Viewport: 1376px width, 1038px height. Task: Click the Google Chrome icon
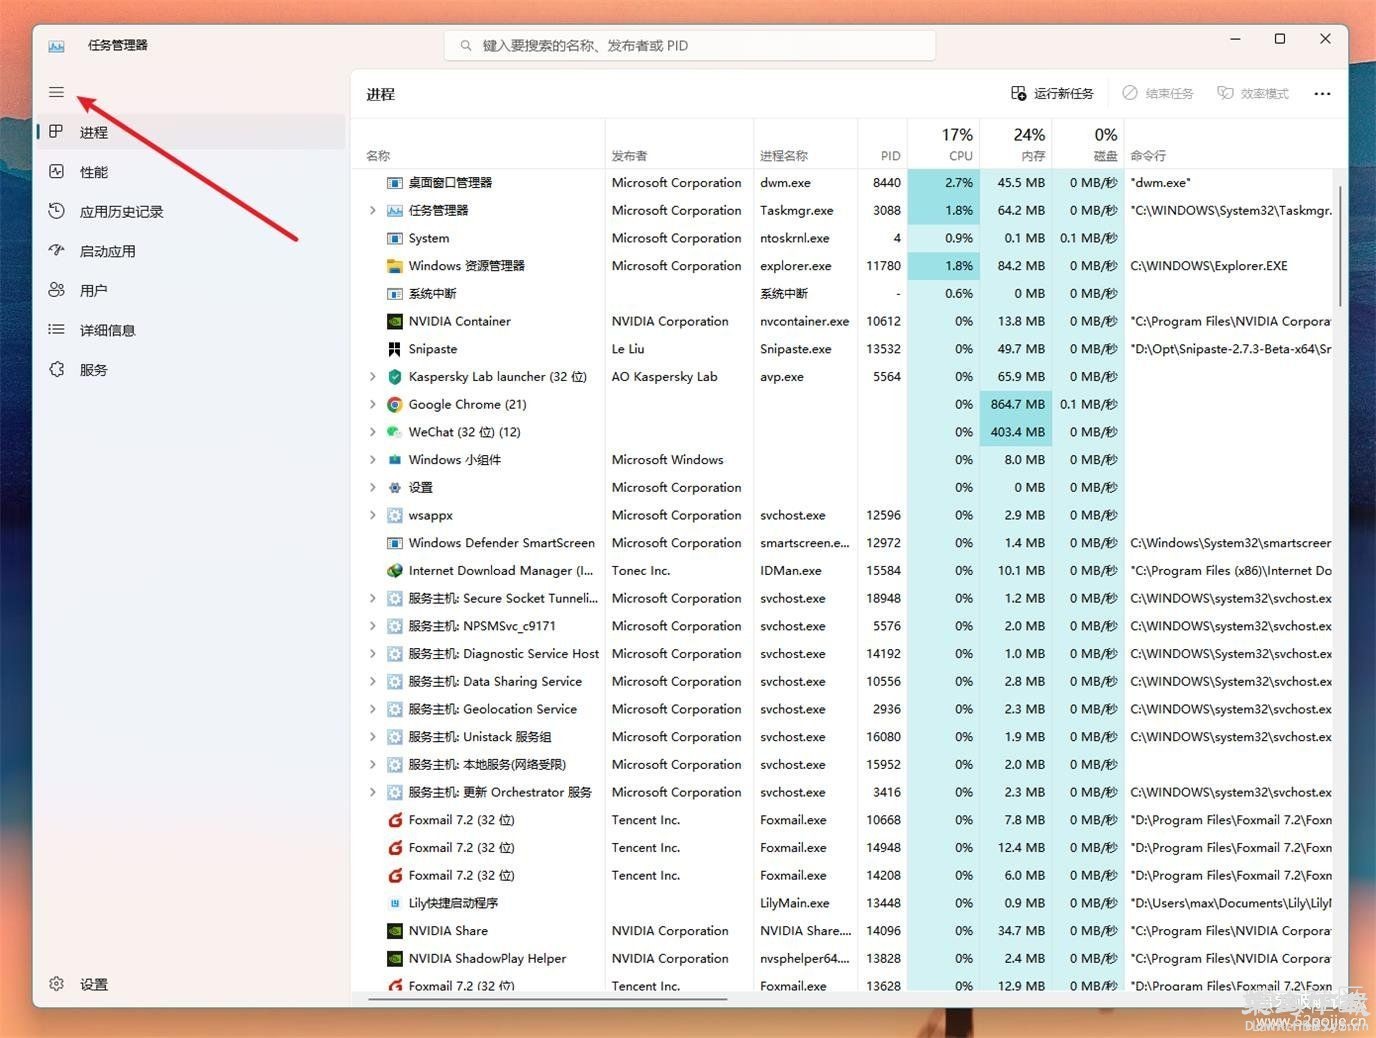coord(394,404)
